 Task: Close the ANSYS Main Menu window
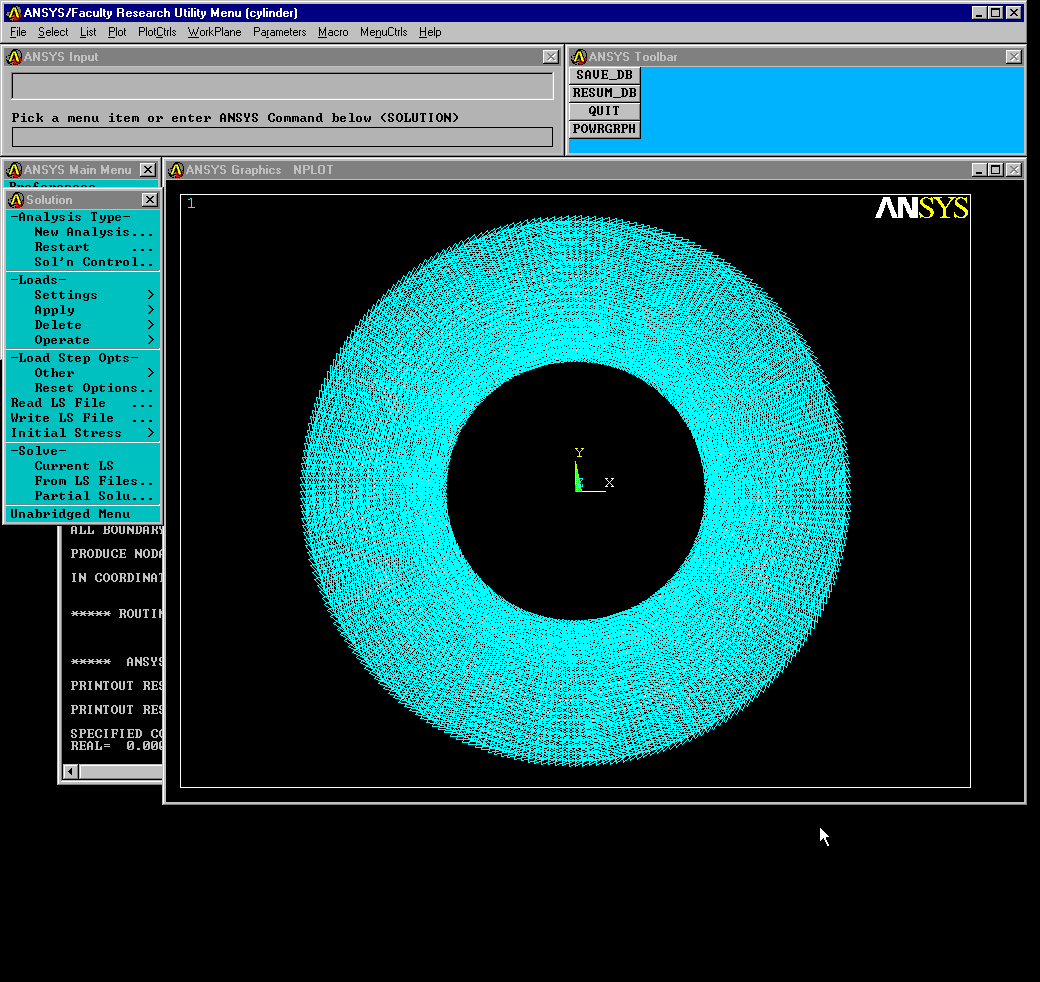148,170
